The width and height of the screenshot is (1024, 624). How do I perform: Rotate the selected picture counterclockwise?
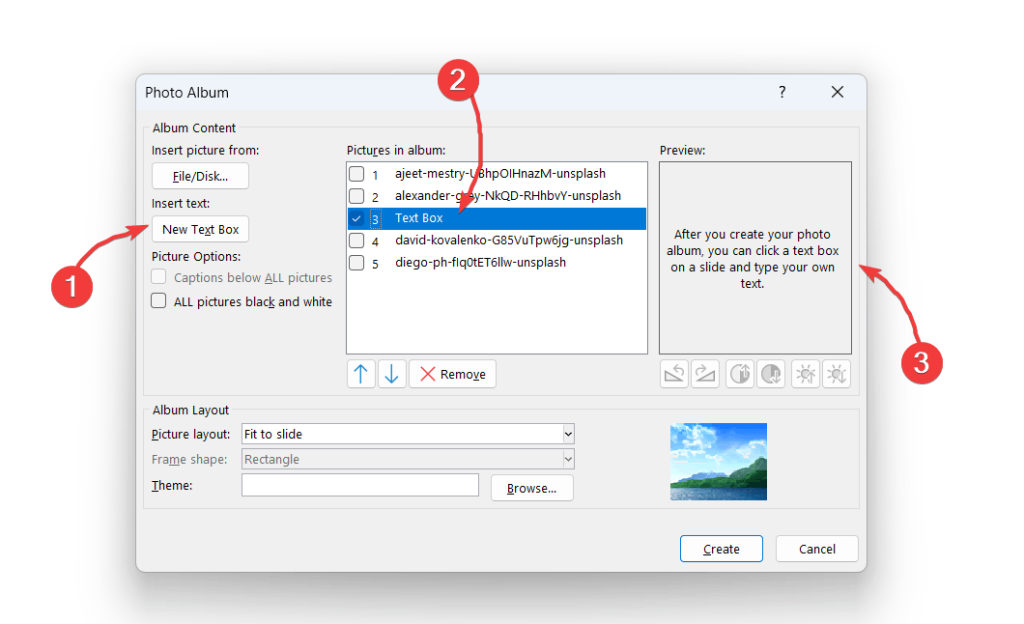(674, 373)
